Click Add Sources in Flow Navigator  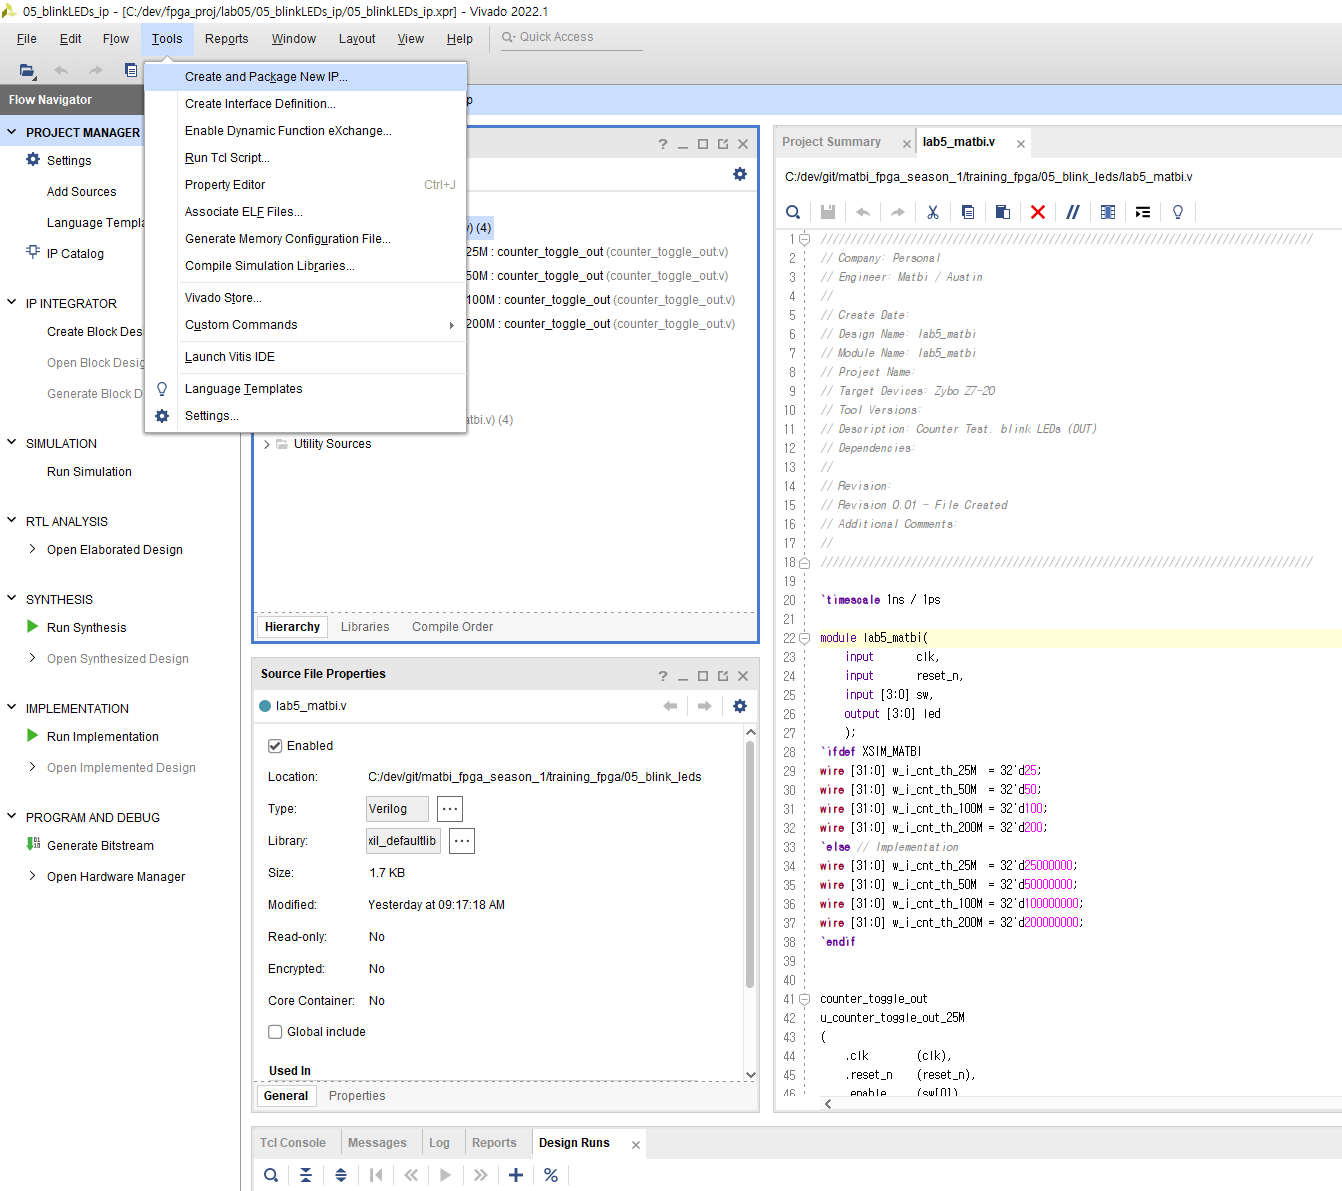(x=81, y=192)
